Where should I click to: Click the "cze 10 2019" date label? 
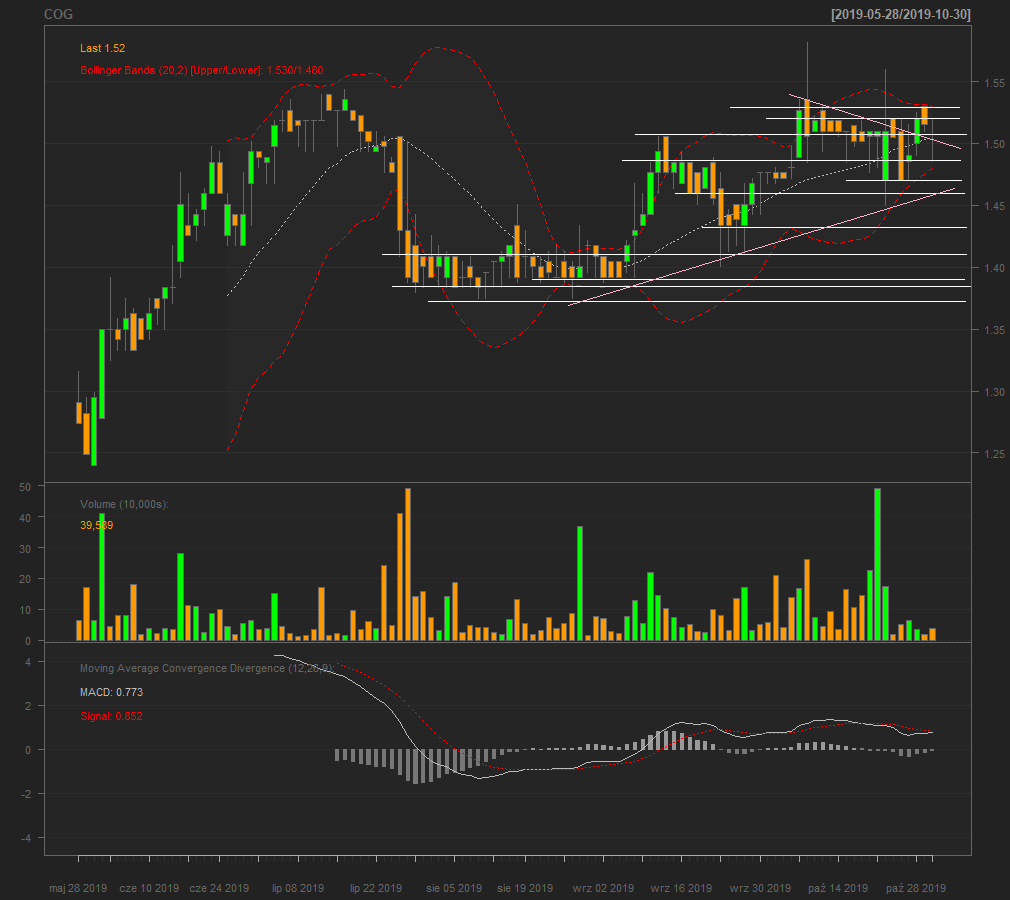tap(149, 888)
